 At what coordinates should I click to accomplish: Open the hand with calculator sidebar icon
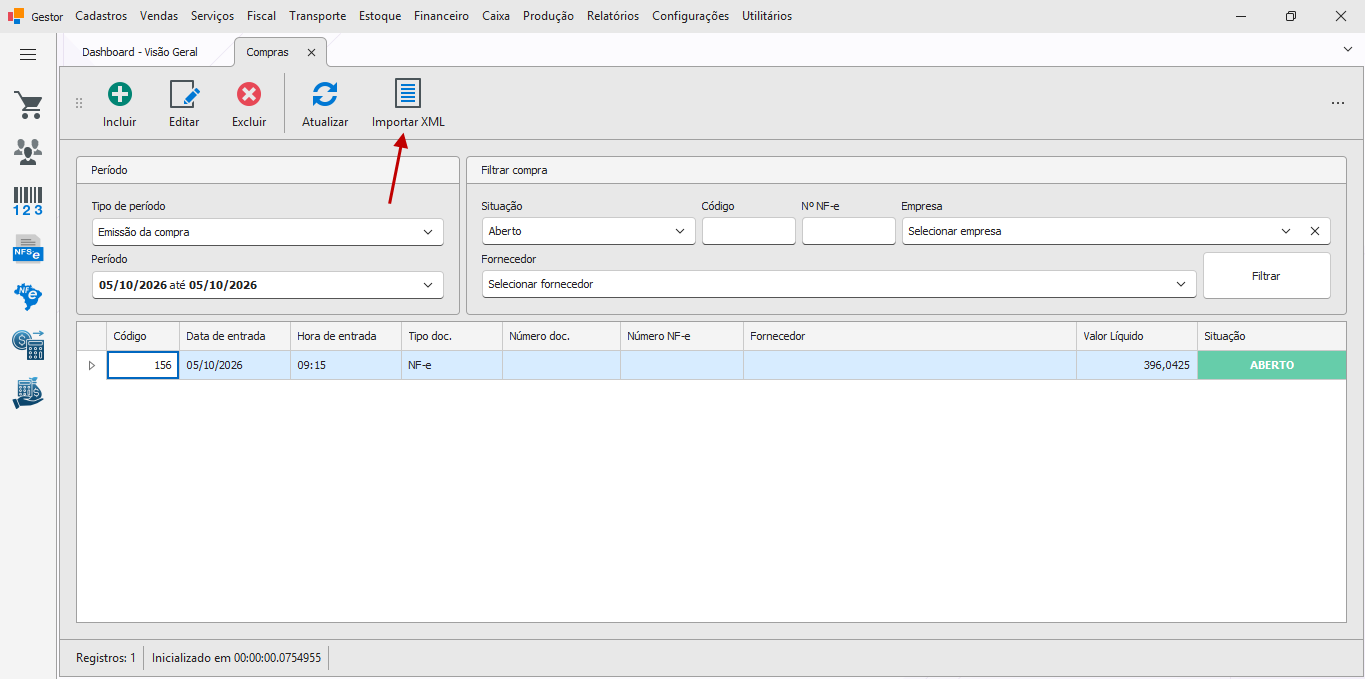click(28, 393)
